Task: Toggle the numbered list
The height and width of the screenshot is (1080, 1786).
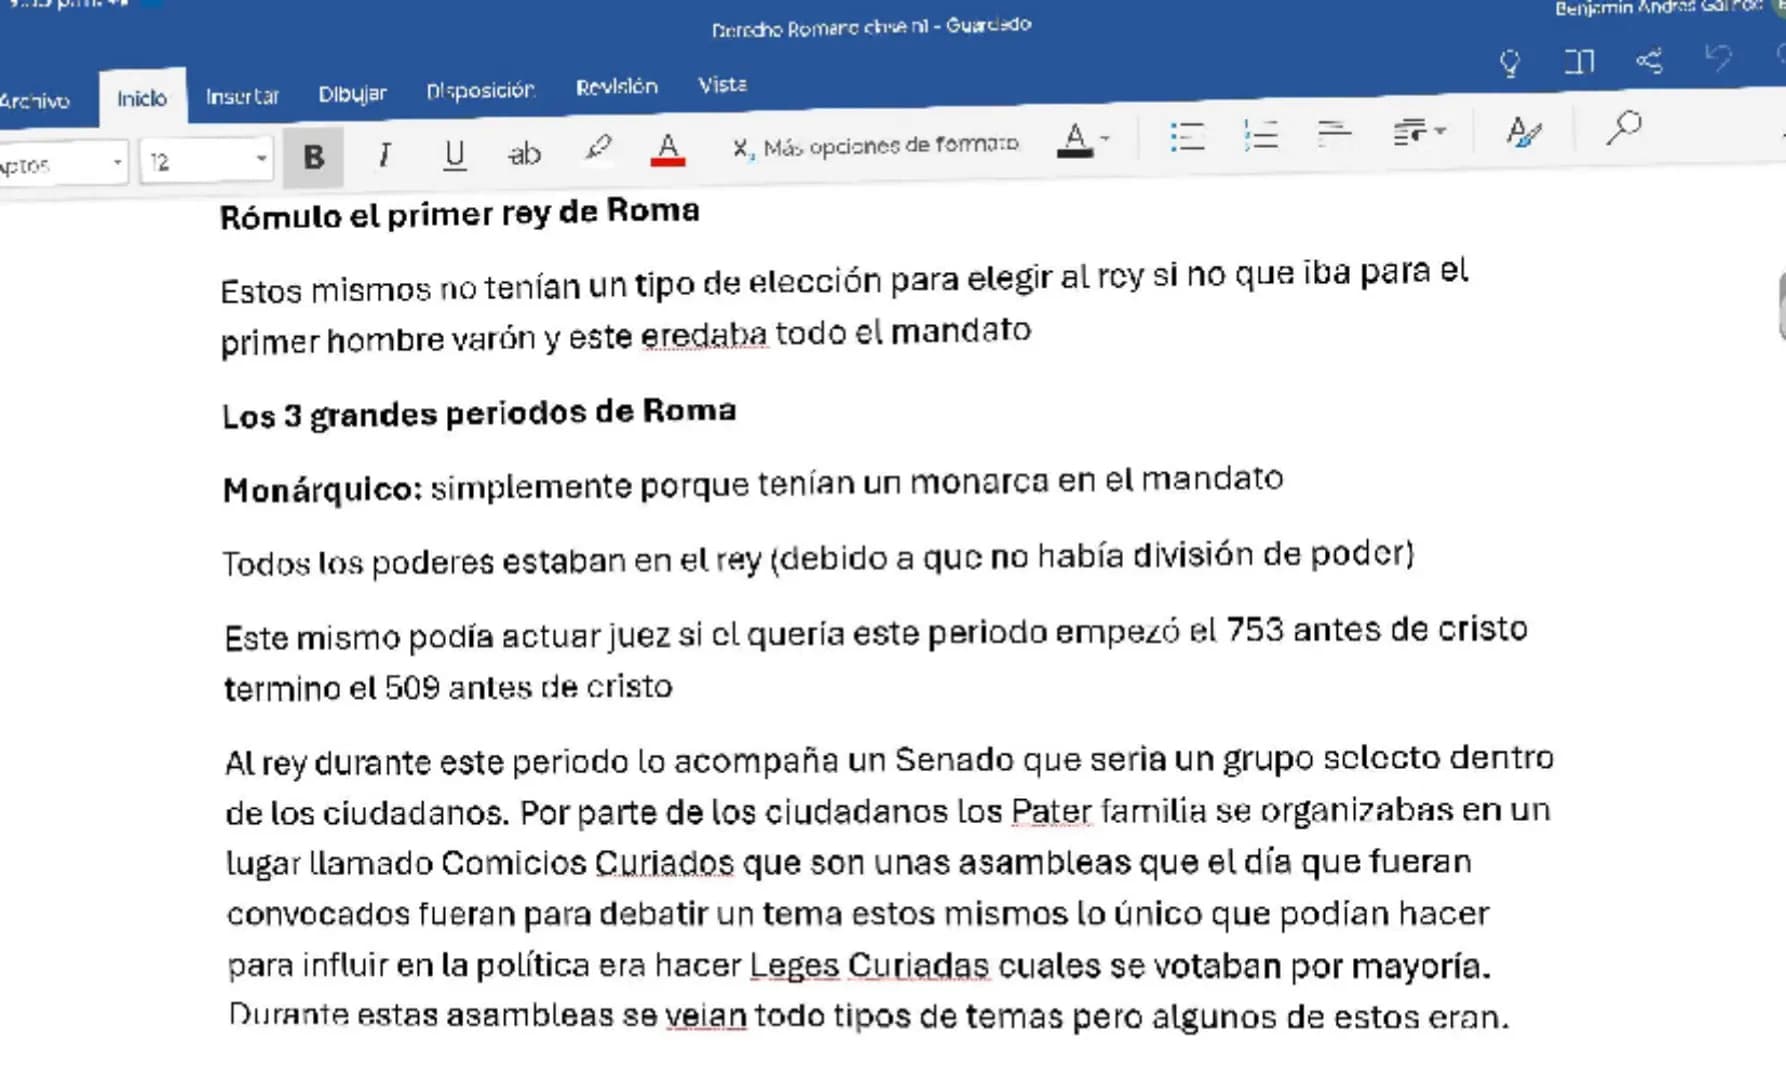Action: point(1260,133)
